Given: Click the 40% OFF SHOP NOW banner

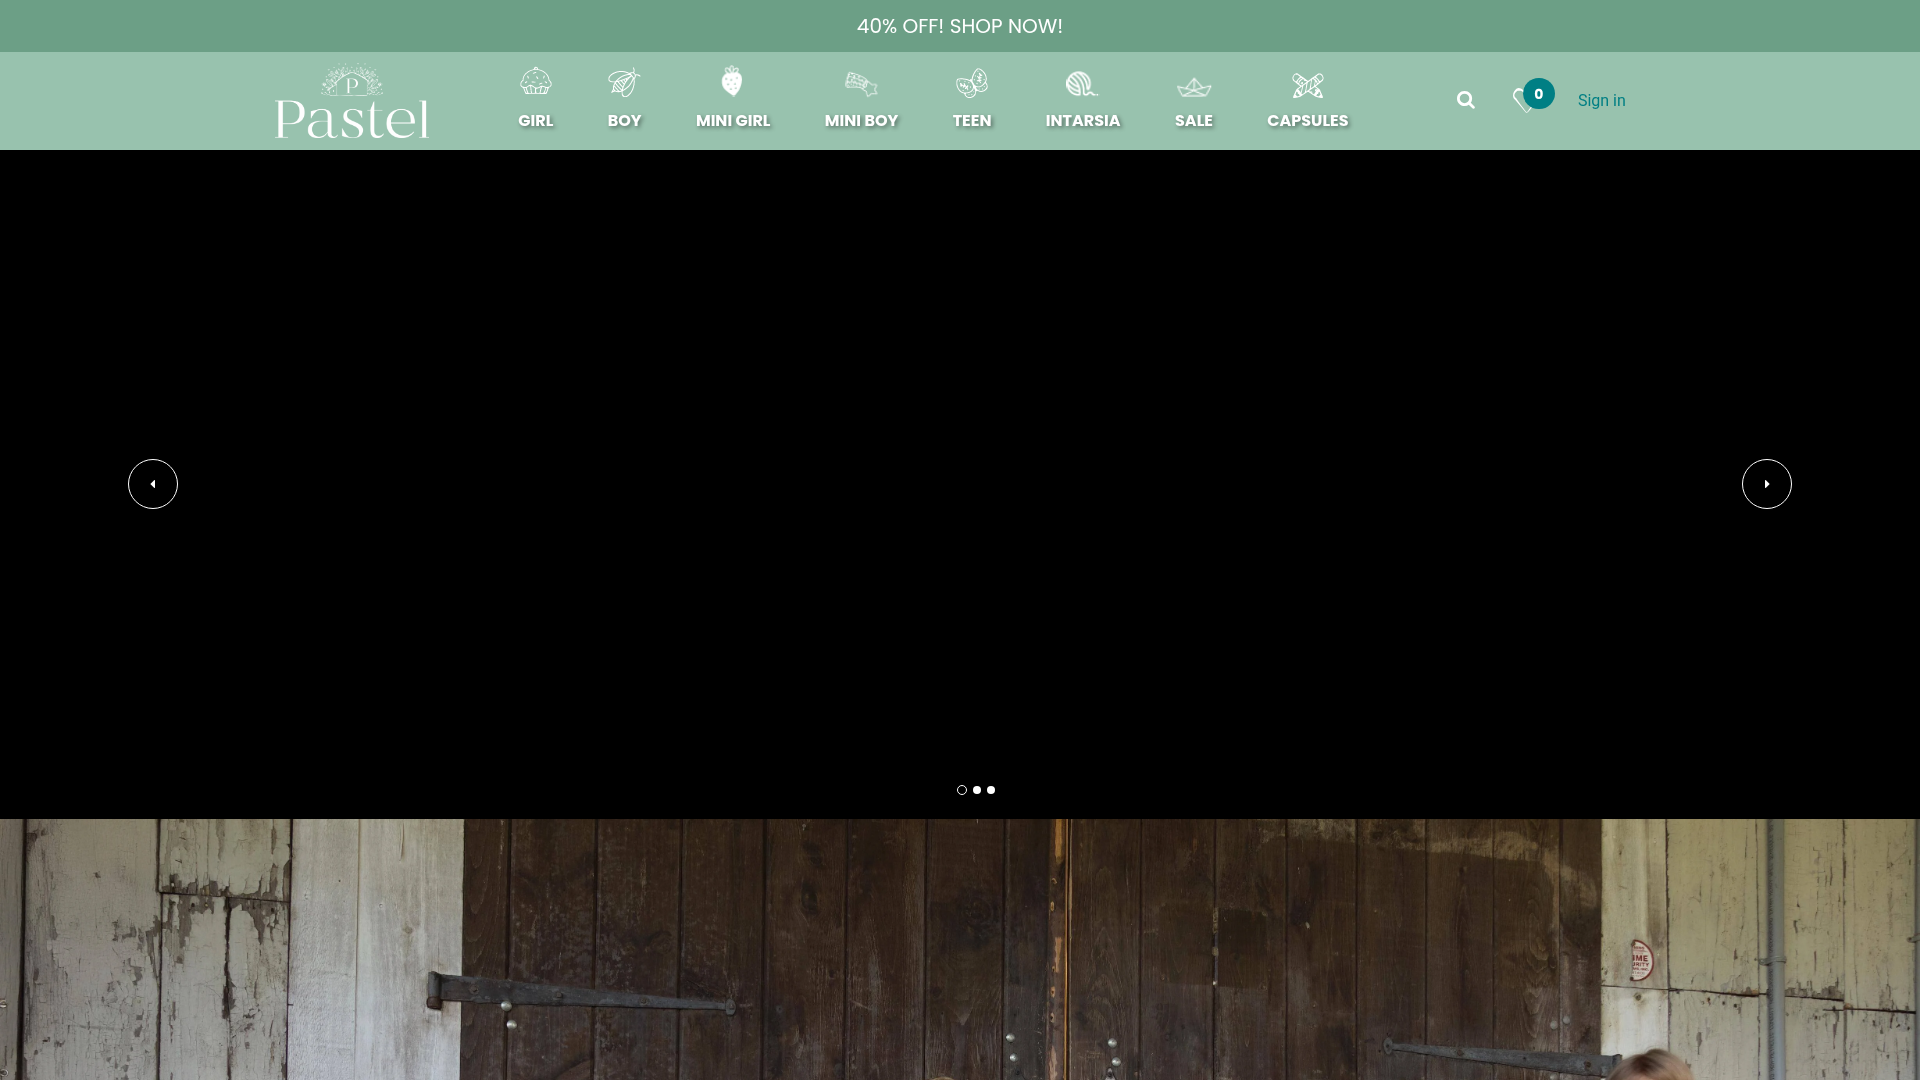Looking at the screenshot, I should (x=958, y=26).
